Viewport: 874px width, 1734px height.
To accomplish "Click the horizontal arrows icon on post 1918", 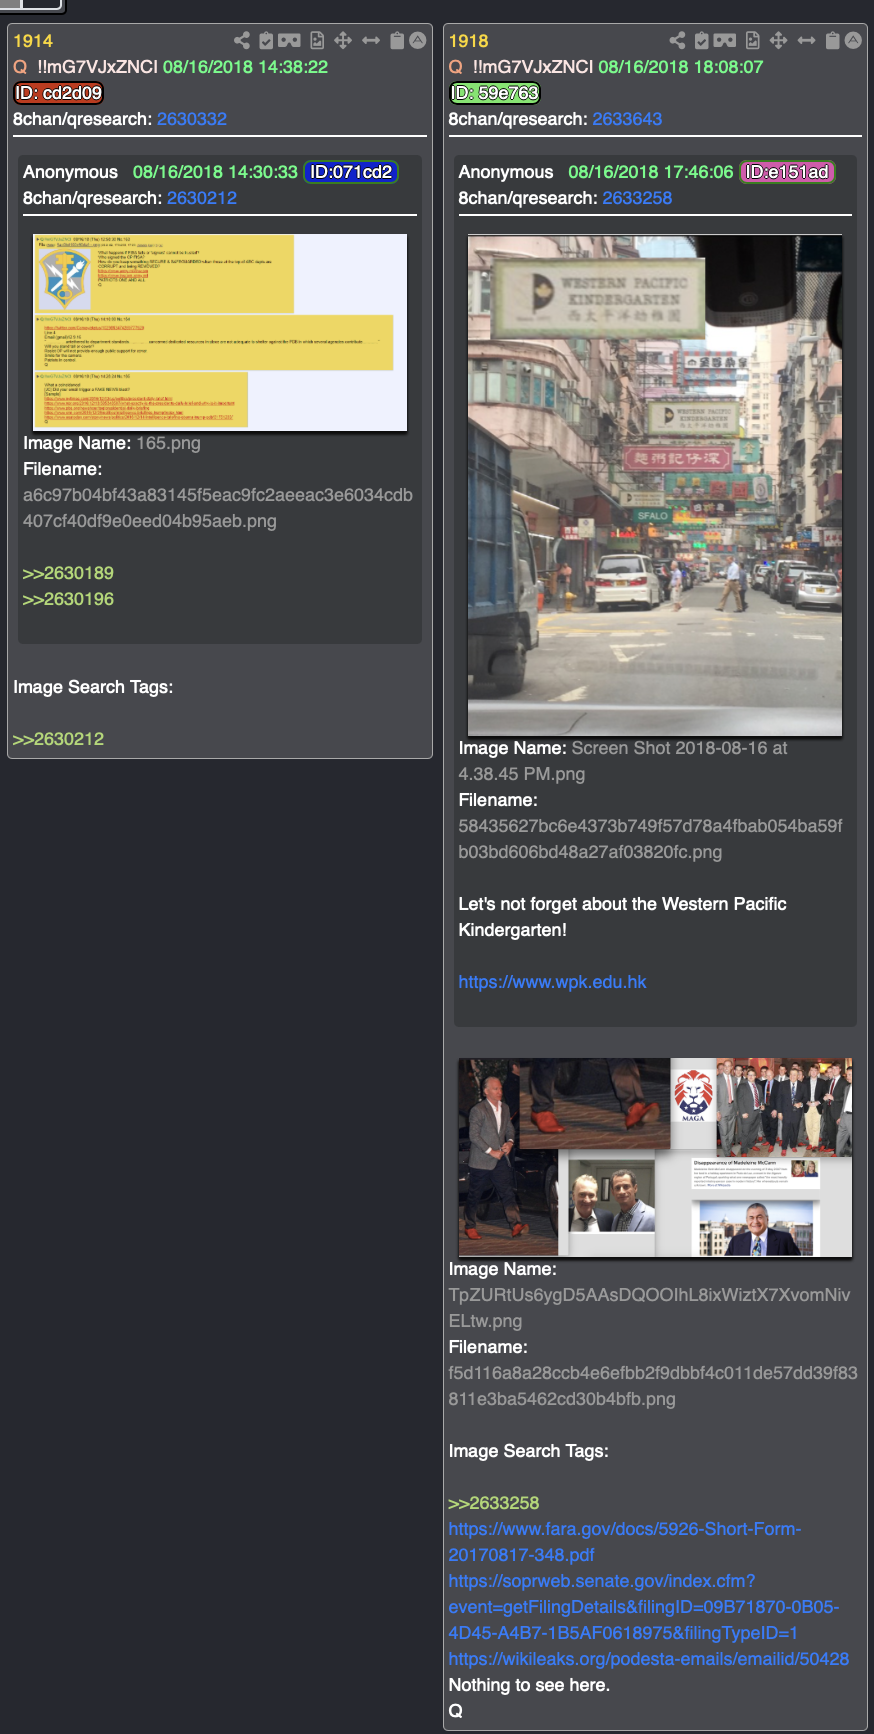I will (x=806, y=40).
